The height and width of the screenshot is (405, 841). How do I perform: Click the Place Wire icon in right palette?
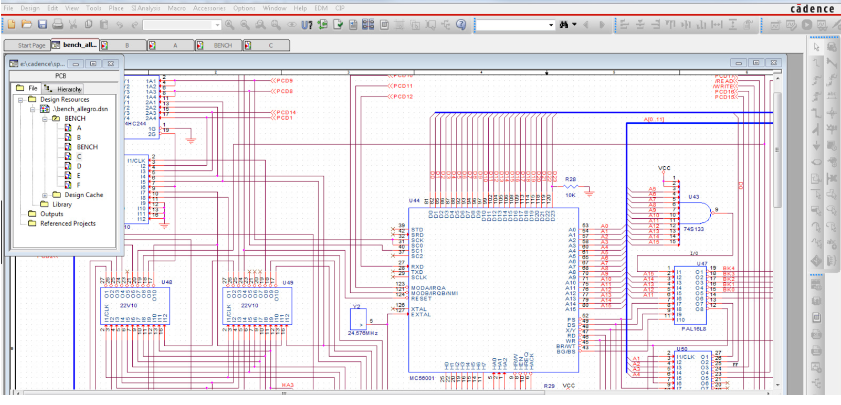click(817, 64)
